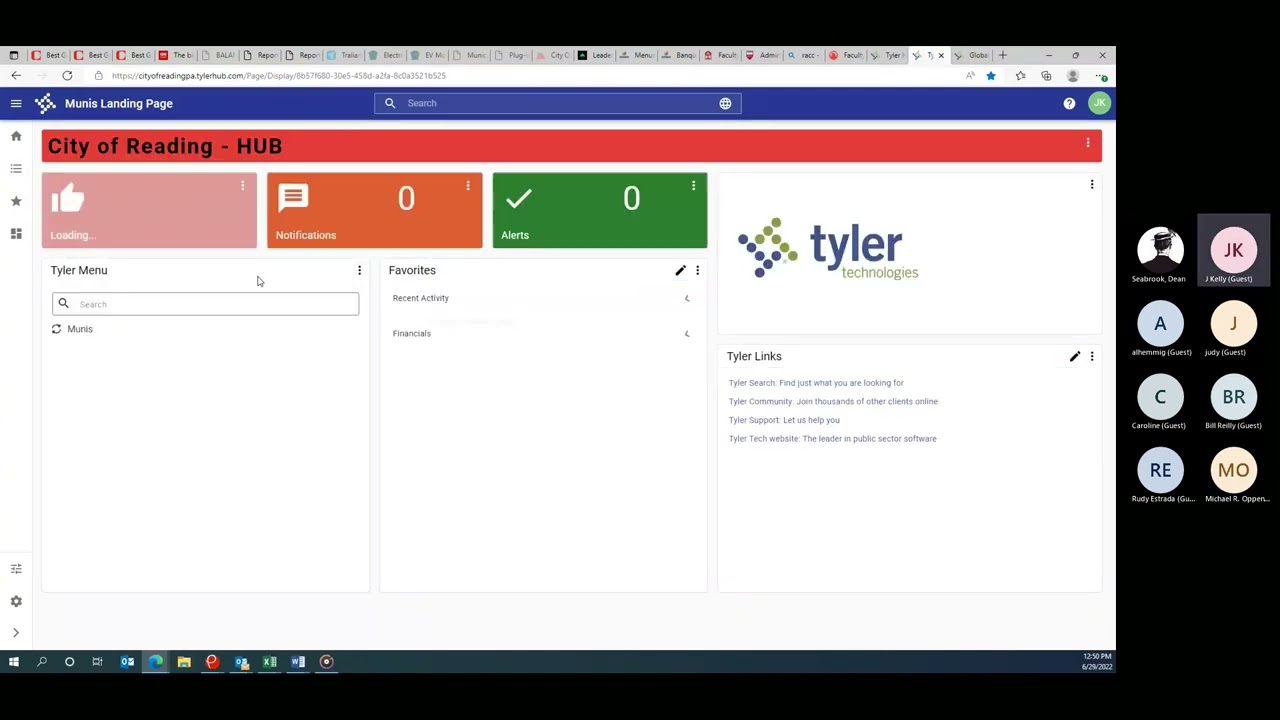Switch to the Global browser tab
The width and height of the screenshot is (1280, 720).
(971, 55)
